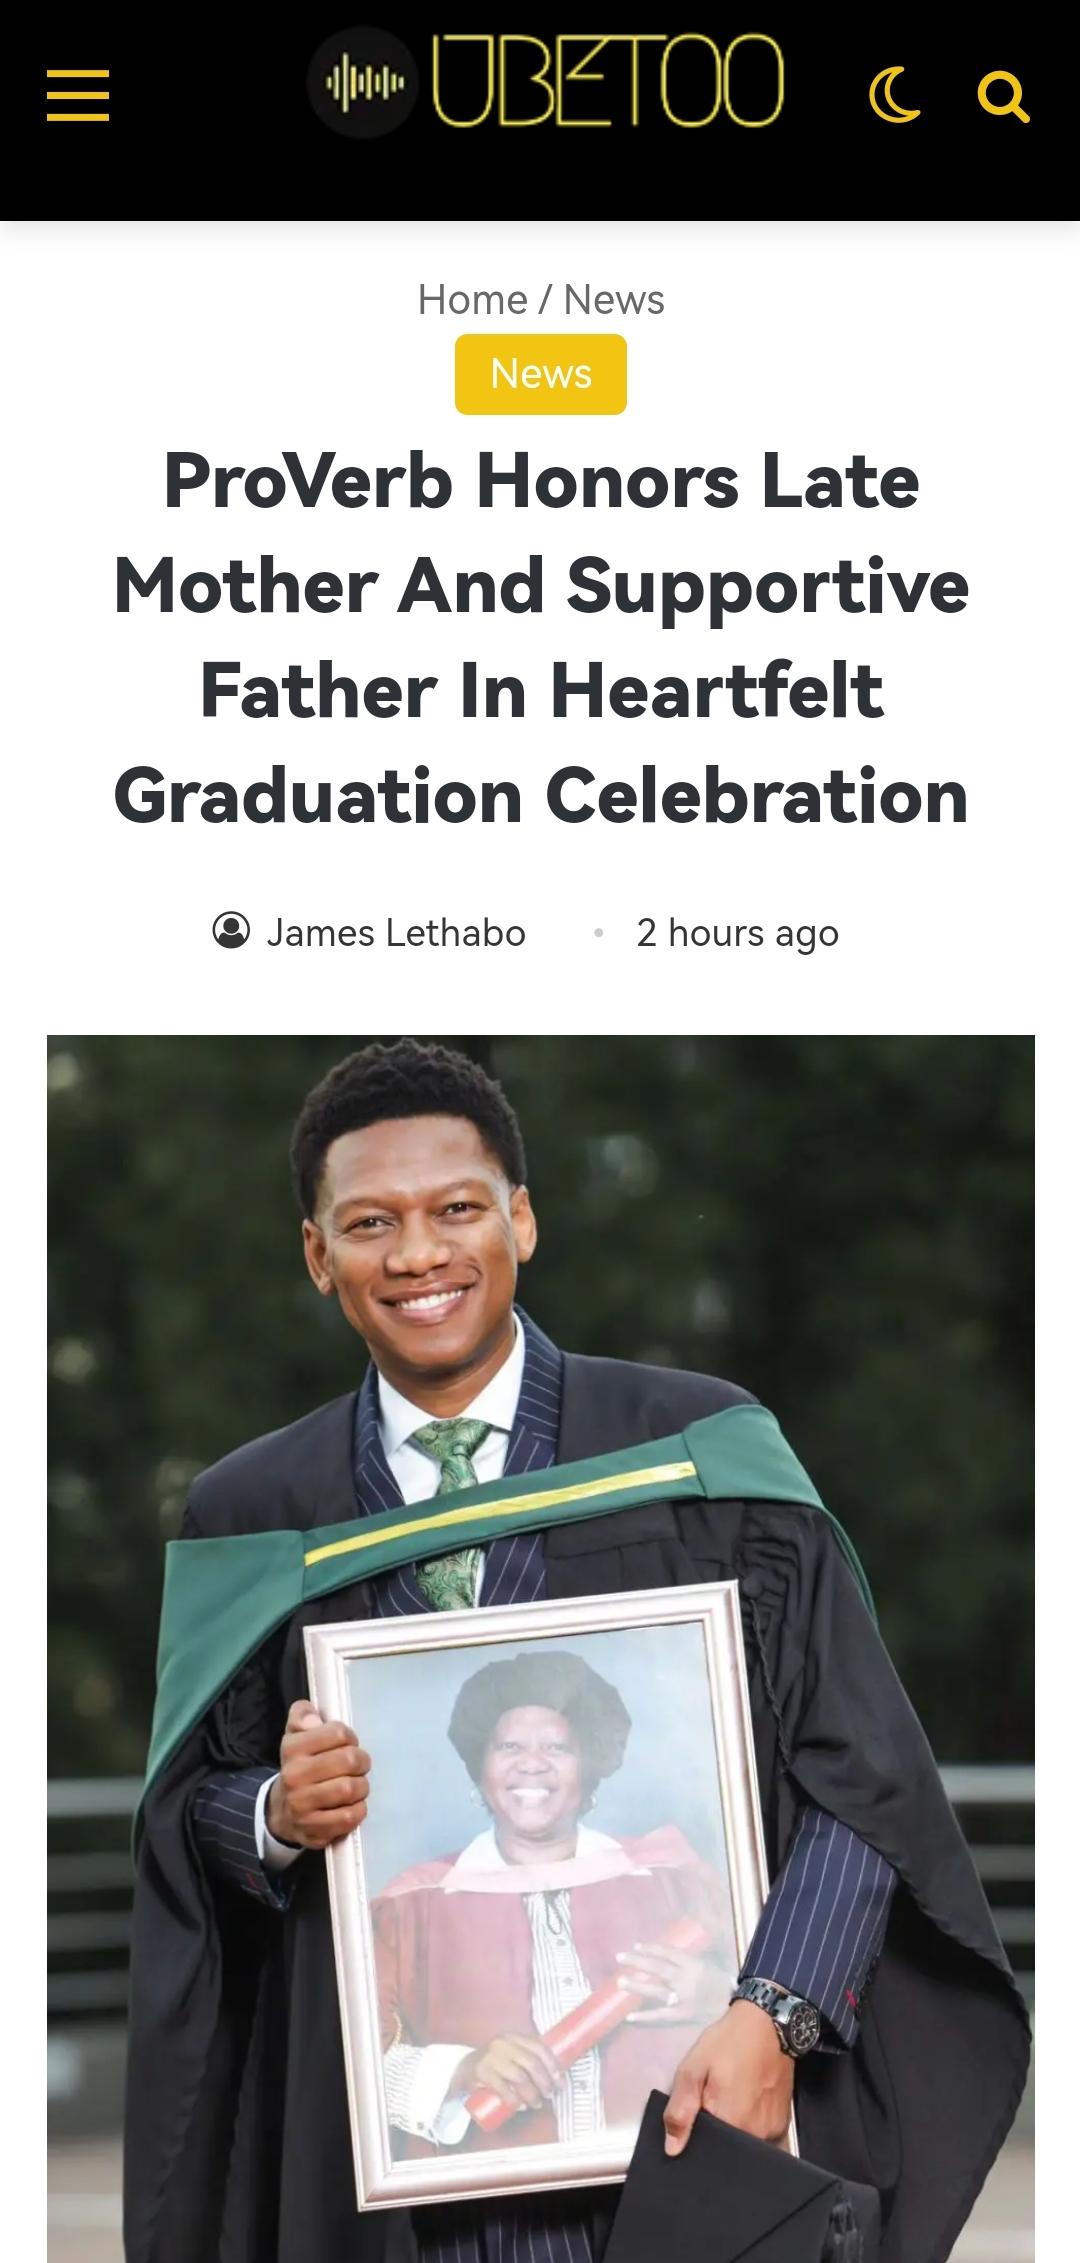
Task: Open News in the breadcrumb trail
Action: (614, 300)
